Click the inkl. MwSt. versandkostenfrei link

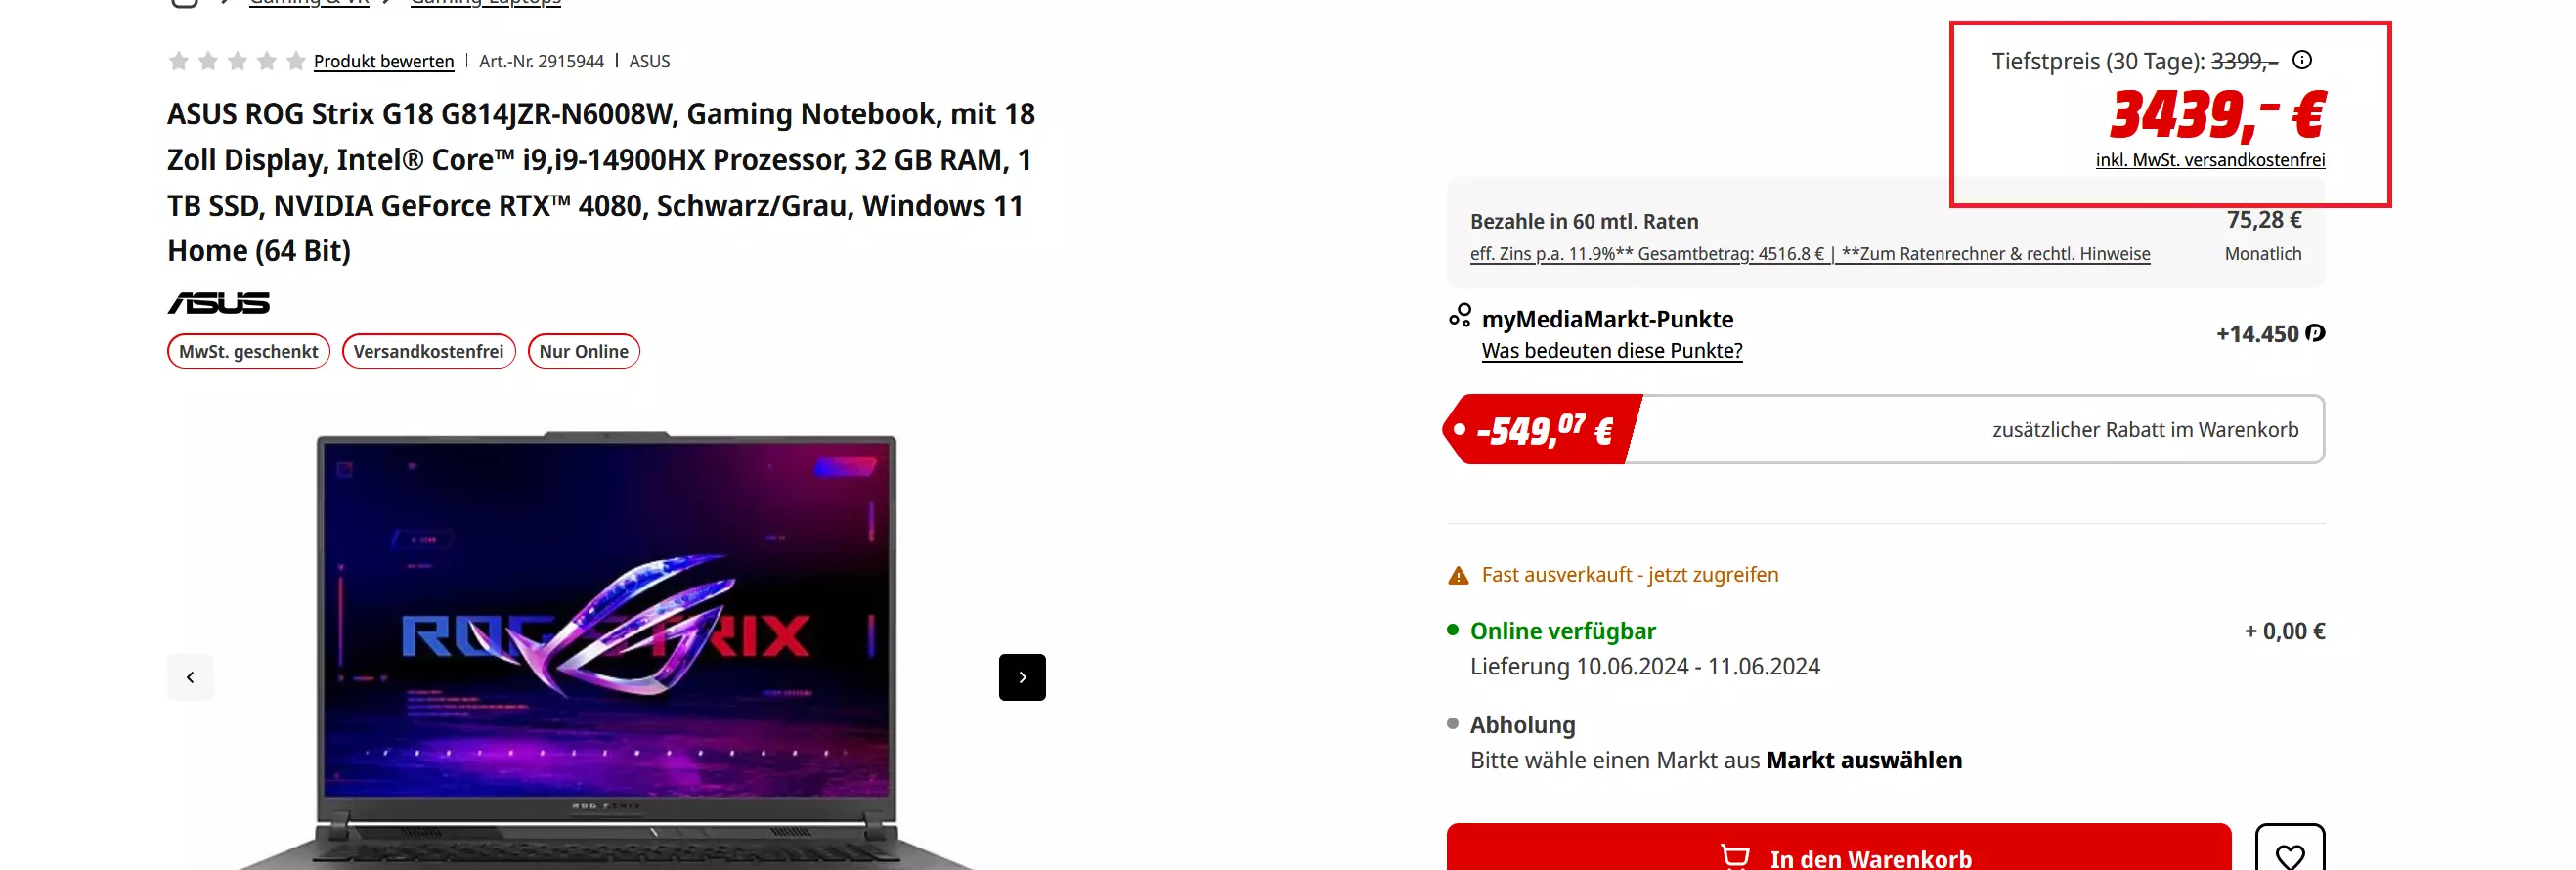(x=2210, y=160)
